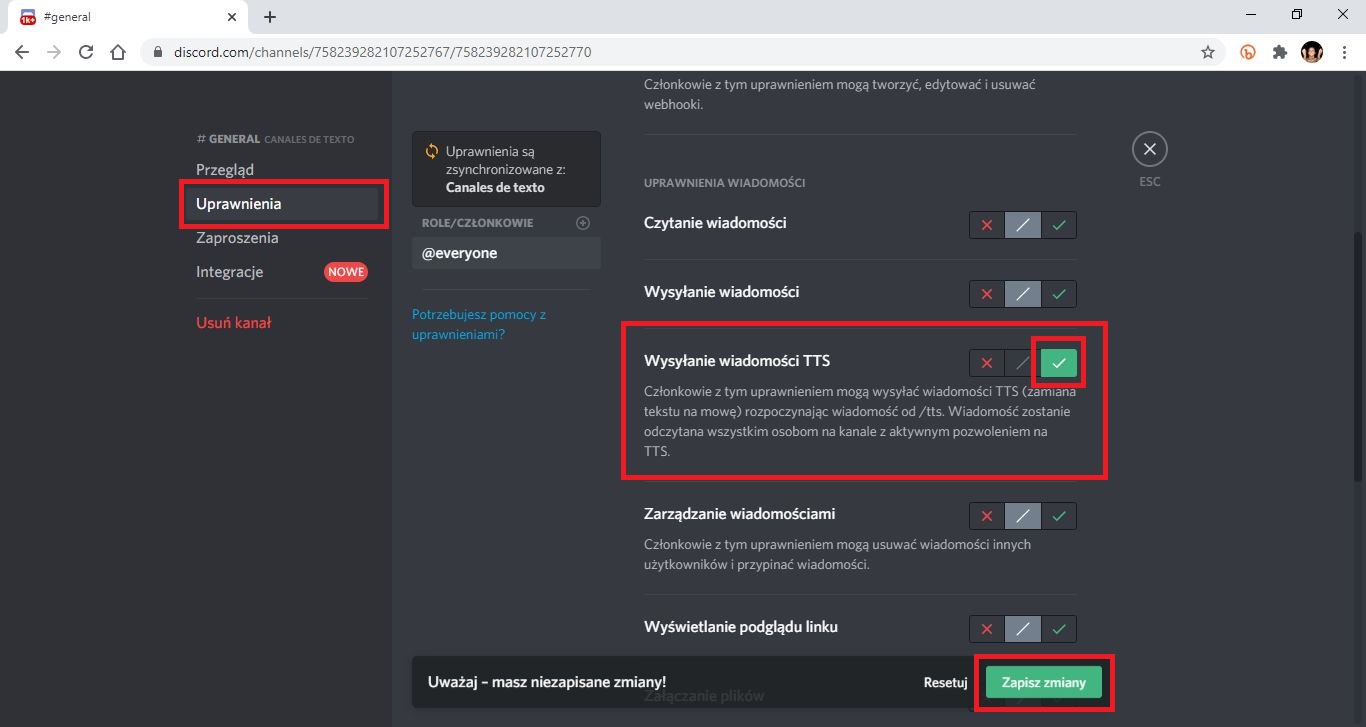This screenshot has height=727, width=1366.
Task: Open the browser extensions puzzle icon
Action: (x=1280, y=52)
